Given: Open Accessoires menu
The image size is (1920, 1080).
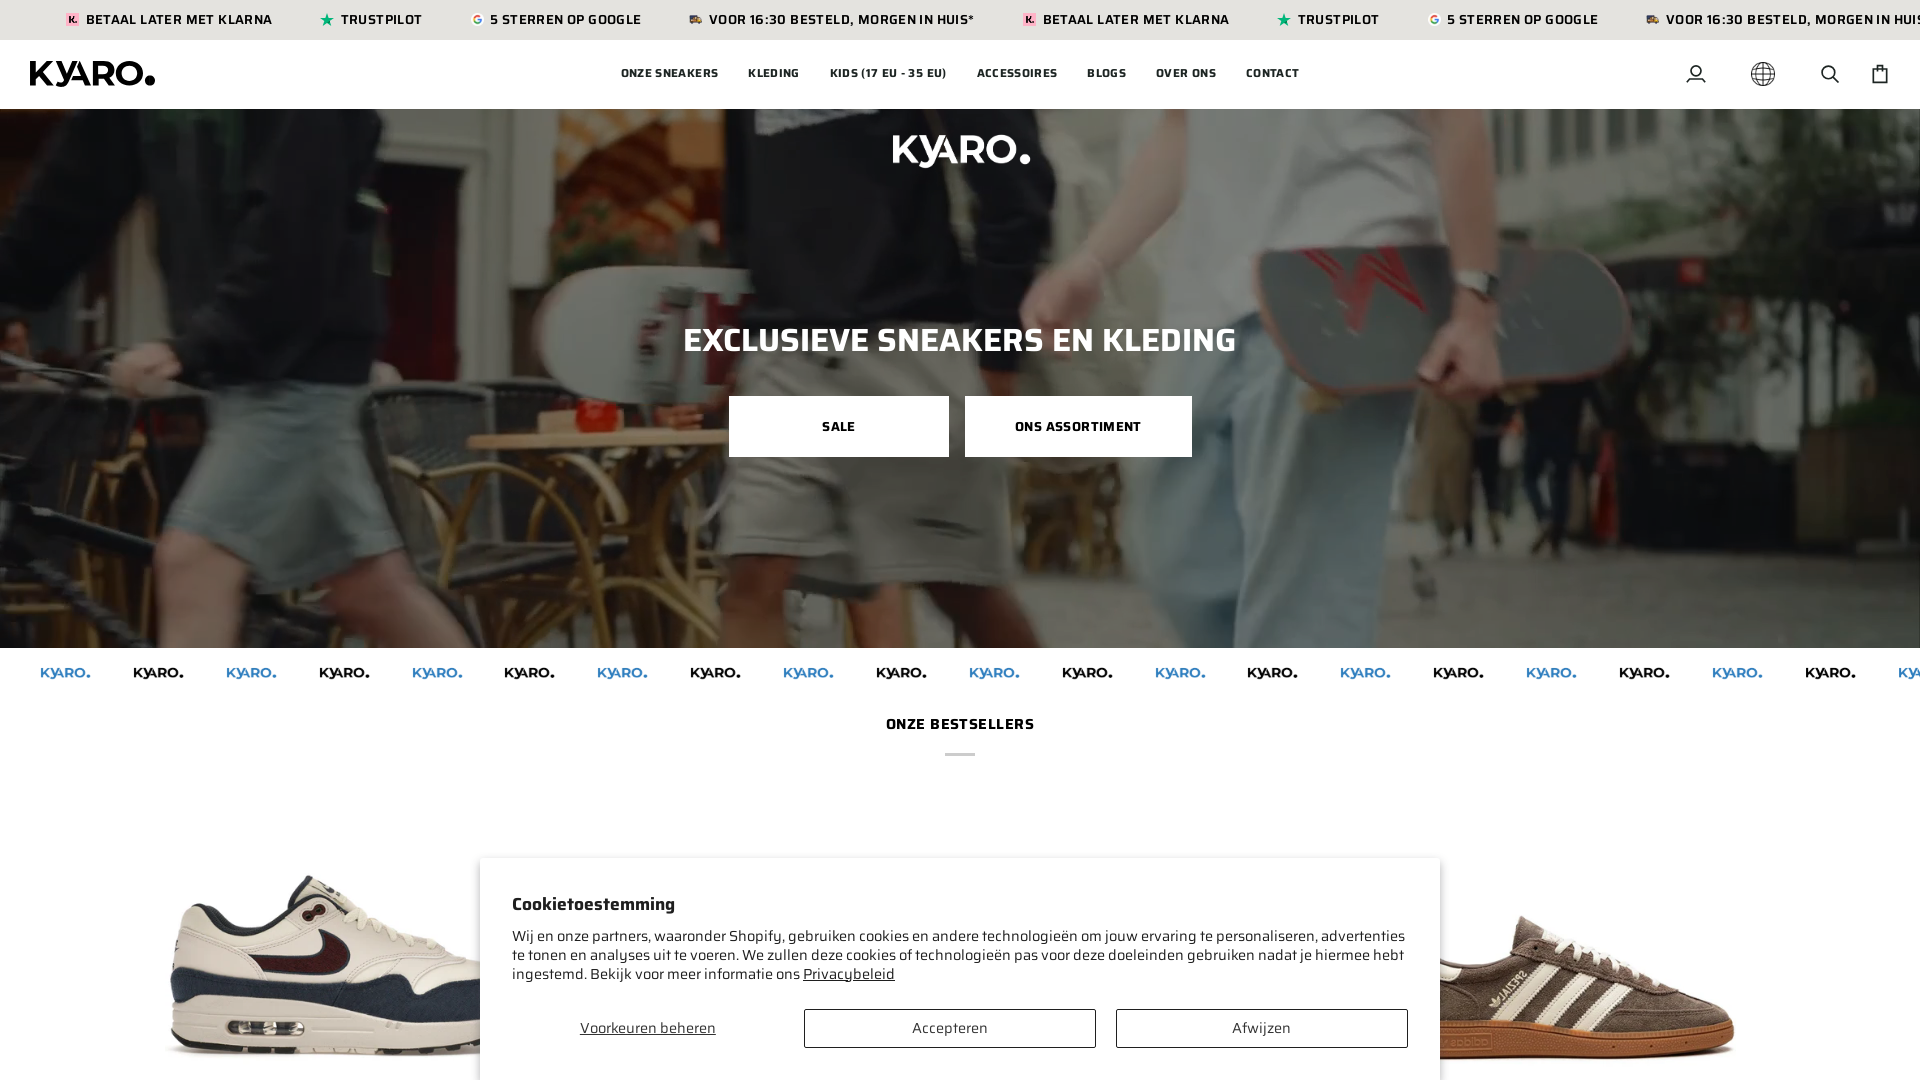Looking at the screenshot, I should tap(1016, 73).
